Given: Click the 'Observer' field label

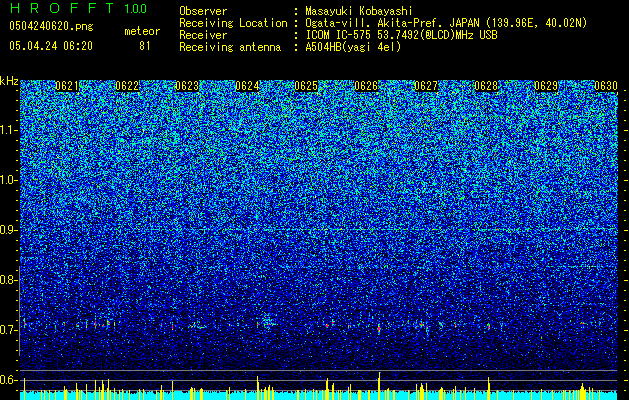Looking at the screenshot, I should pyautogui.click(x=203, y=11).
